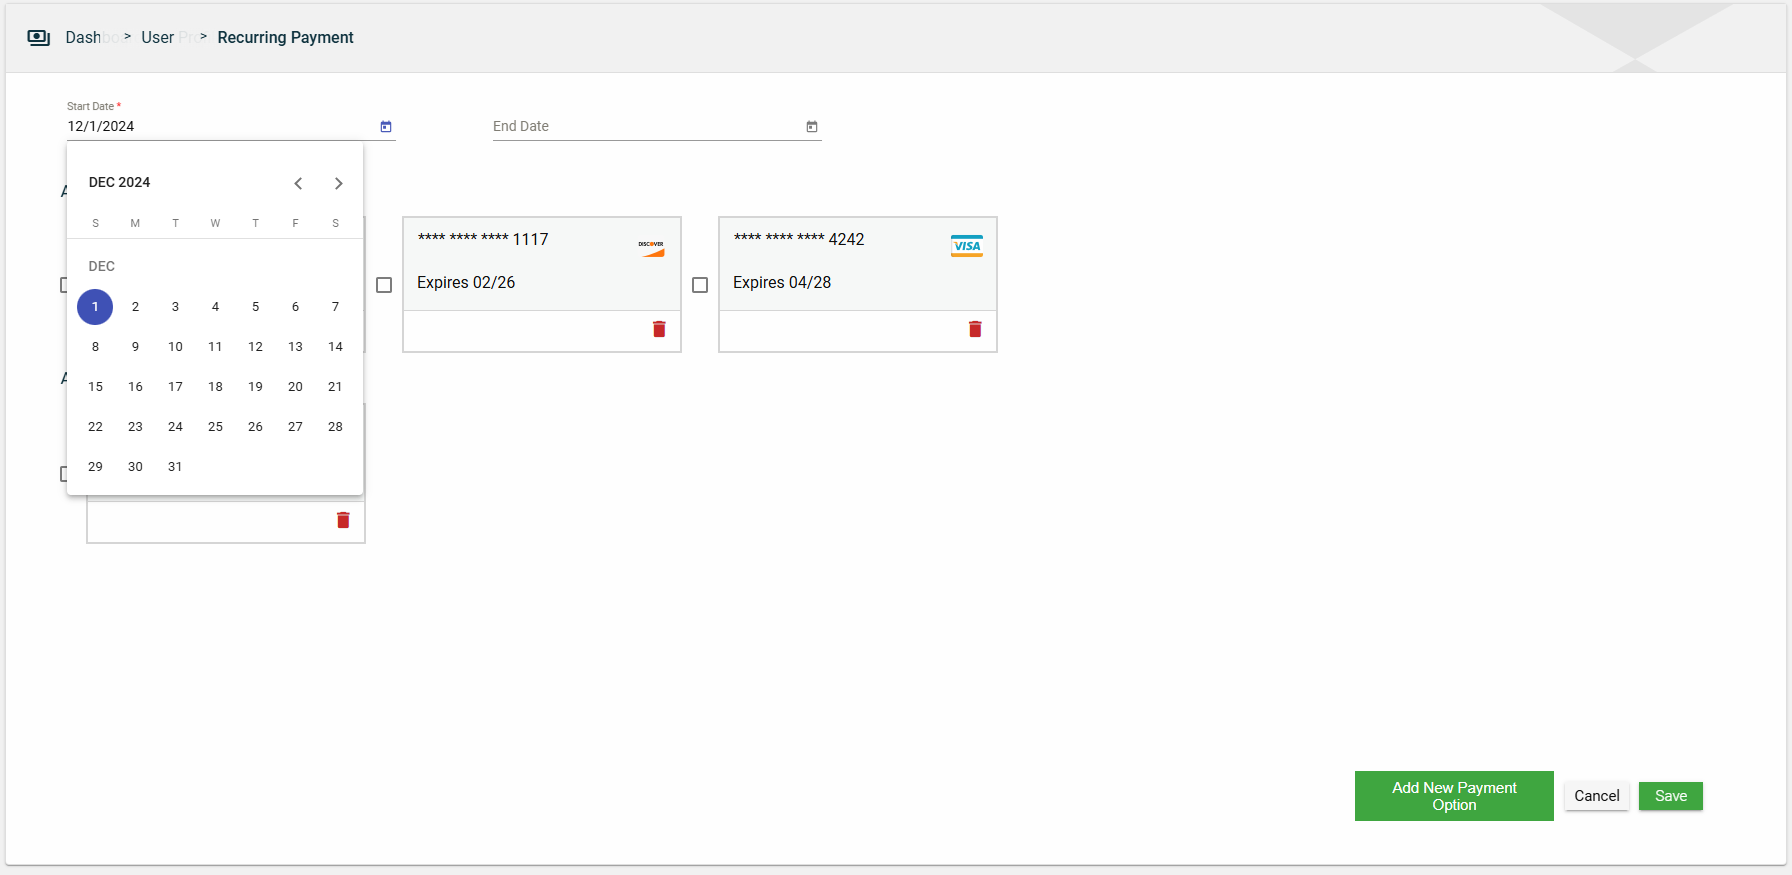Navigate to the Dashboard breadcrumb

pos(84,38)
